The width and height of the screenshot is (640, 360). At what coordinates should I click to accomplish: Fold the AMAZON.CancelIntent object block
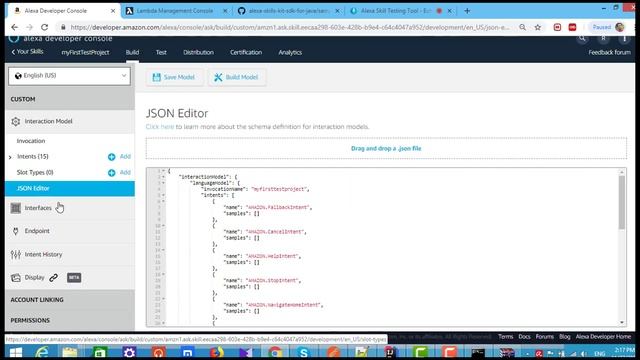click(x=164, y=226)
